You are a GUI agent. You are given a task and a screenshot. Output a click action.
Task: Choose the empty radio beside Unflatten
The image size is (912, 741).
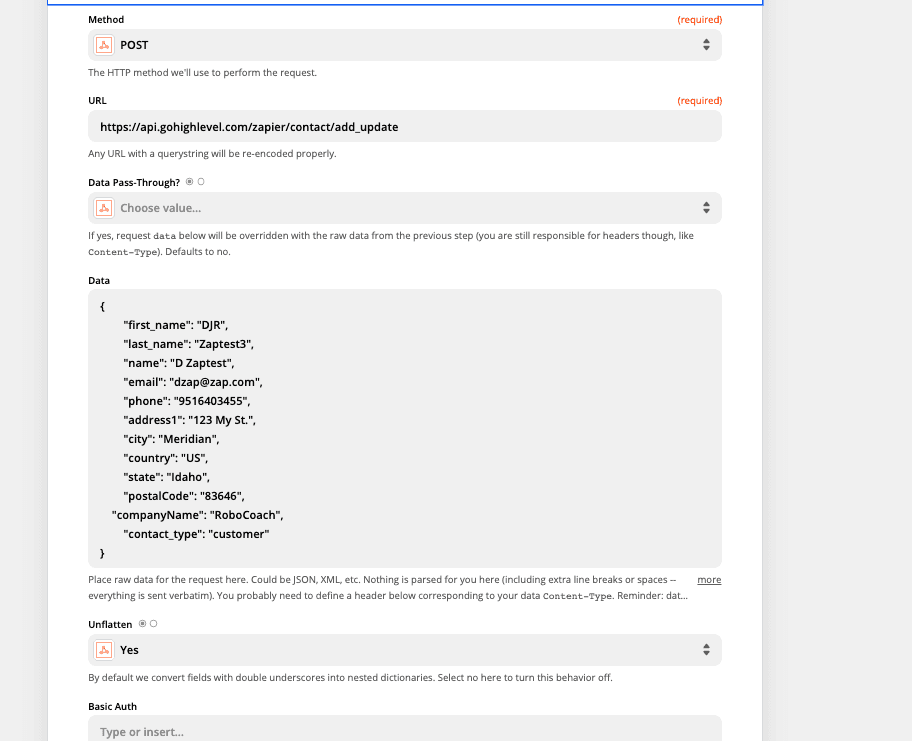click(x=154, y=624)
